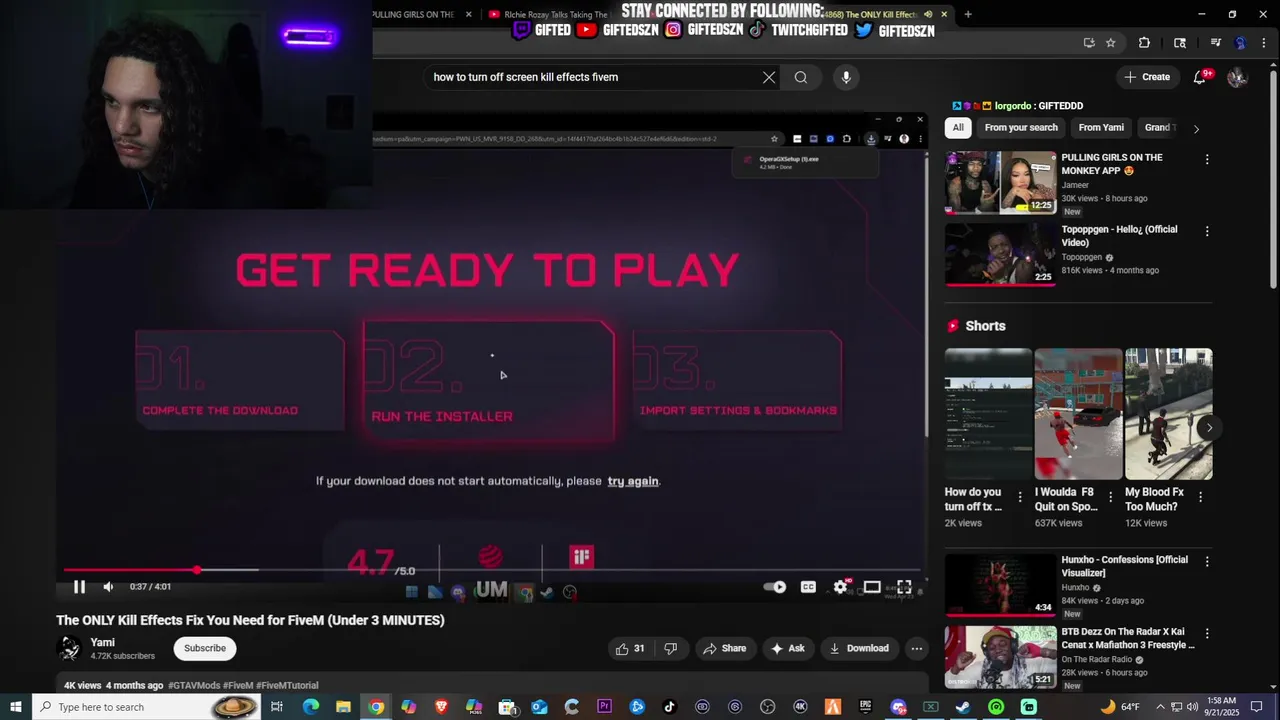This screenshot has height=720, width=1280.
Task: Click the #GTAVMods hashtag
Action: [x=195, y=685]
